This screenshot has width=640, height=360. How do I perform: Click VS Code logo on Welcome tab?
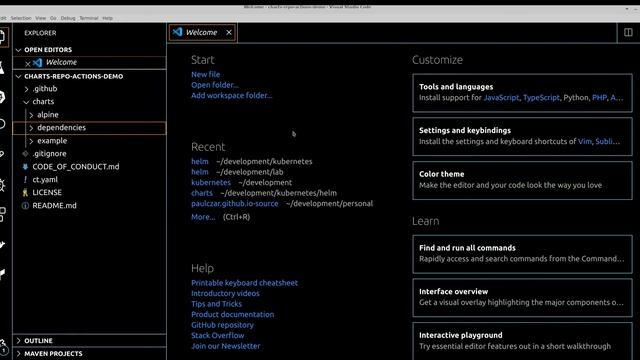pos(178,32)
